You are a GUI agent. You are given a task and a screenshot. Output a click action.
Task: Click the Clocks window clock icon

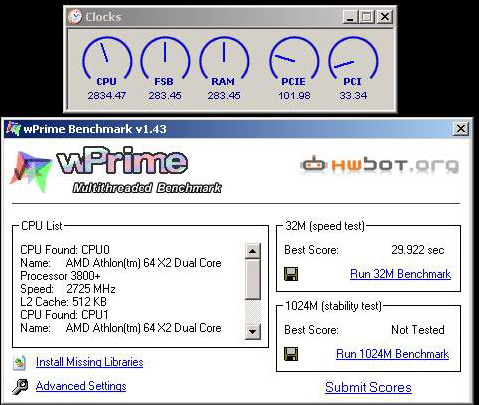75,17
